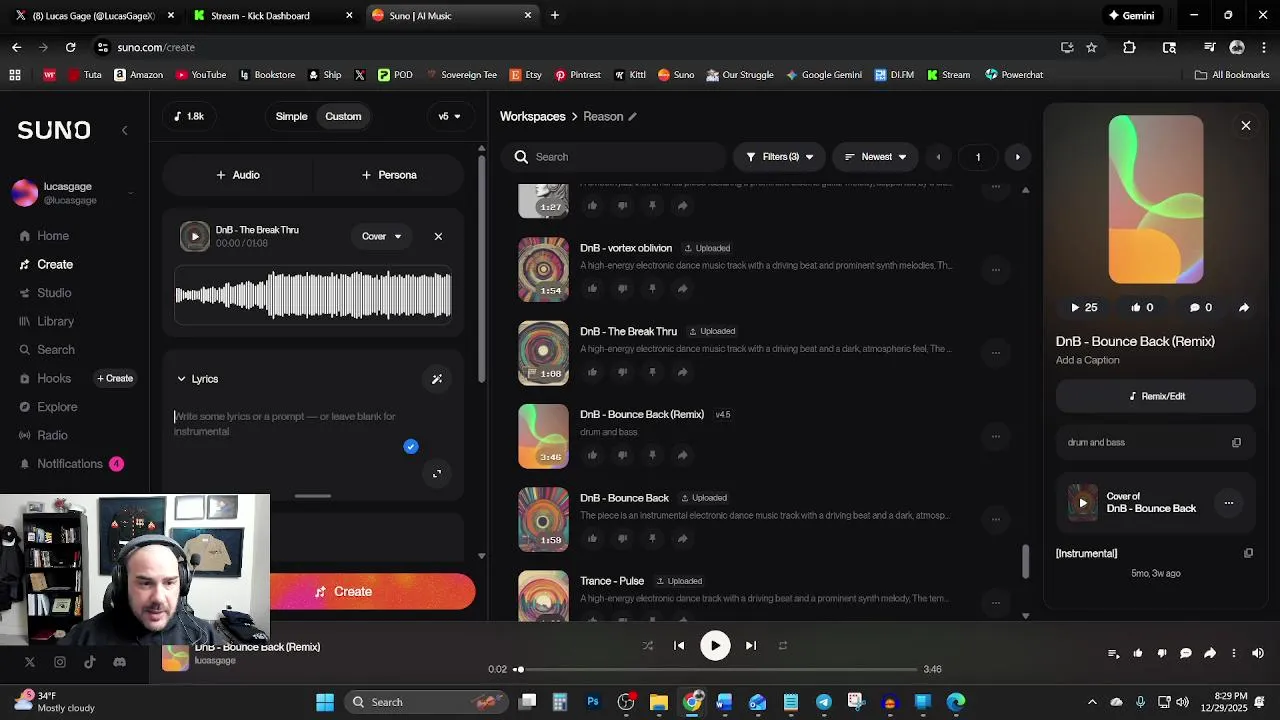Screen dimensions: 1280x720
Task: Open Notifications in sidebar
Action: (x=70, y=464)
